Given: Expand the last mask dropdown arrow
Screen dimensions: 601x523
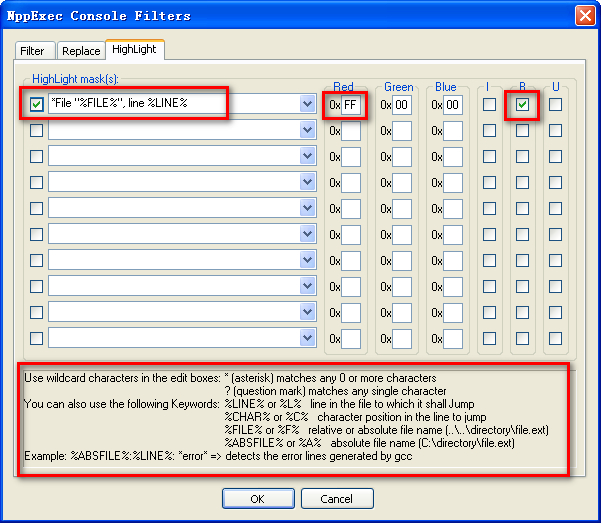Looking at the screenshot, I should pos(307,338).
